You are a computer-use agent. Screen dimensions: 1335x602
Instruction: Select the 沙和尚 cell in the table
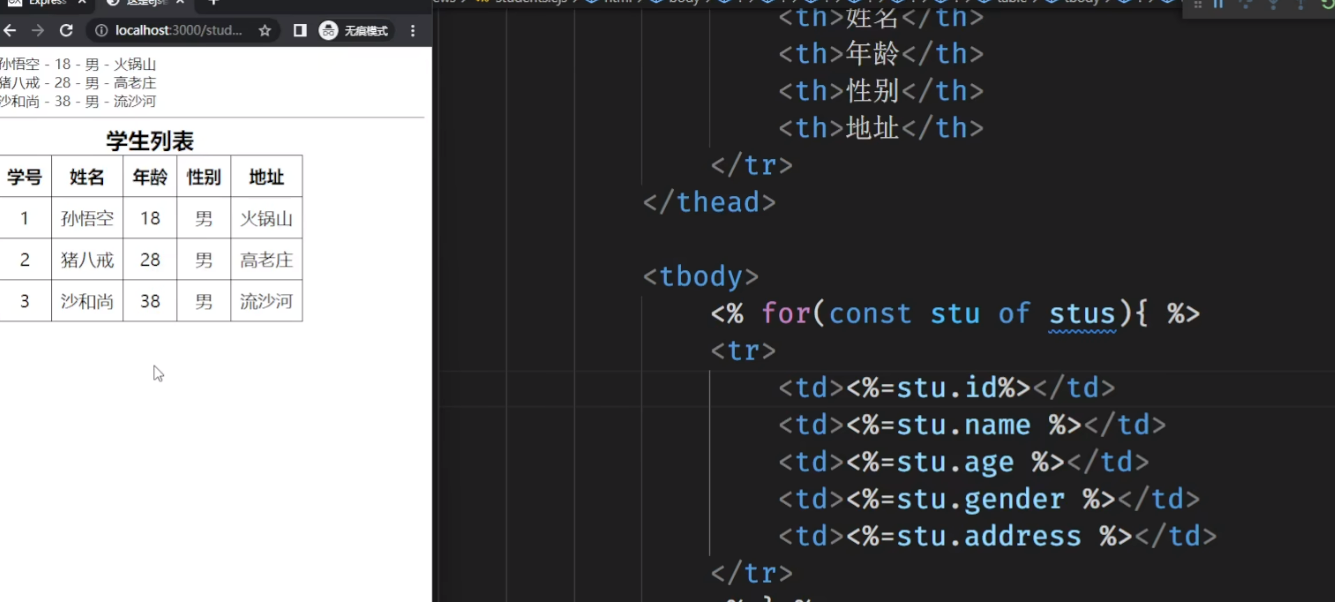(87, 301)
